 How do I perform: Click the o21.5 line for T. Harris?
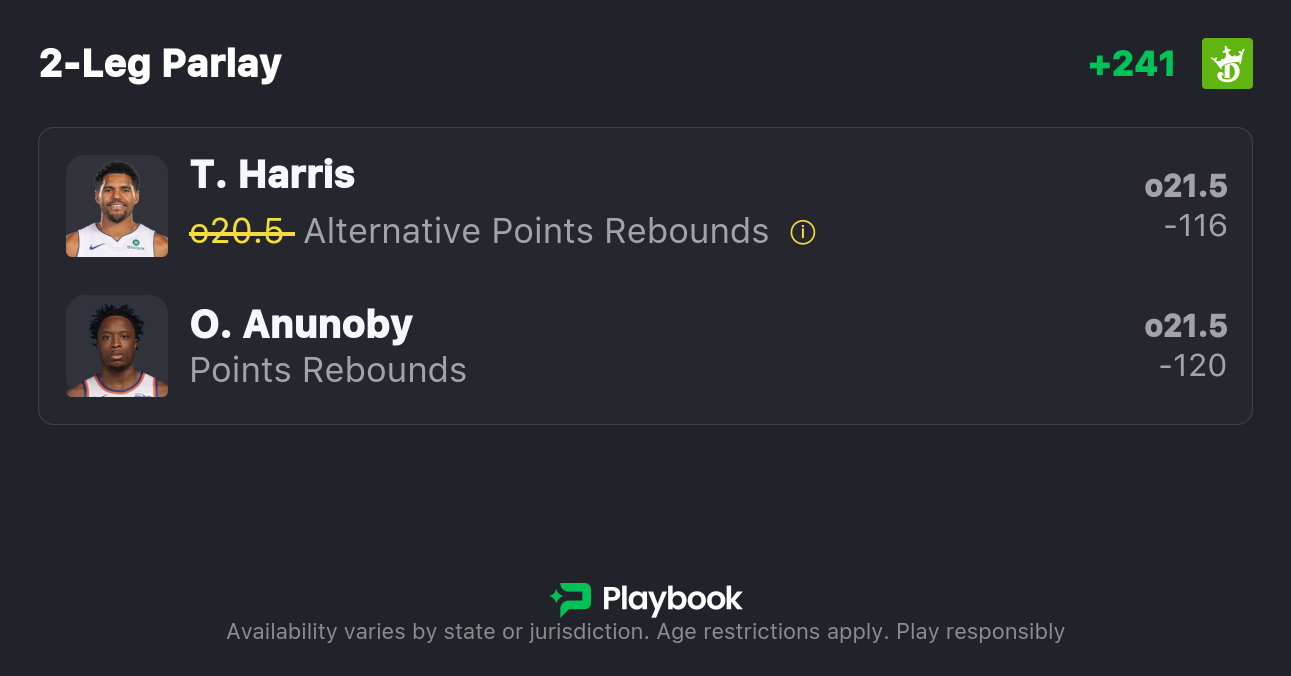click(1186, 186)
